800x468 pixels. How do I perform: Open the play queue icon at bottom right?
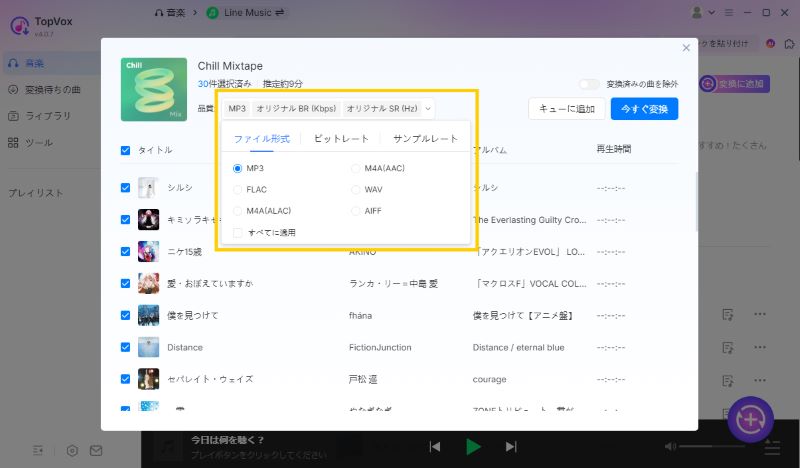pyautogui.click(x=772, y=448)
